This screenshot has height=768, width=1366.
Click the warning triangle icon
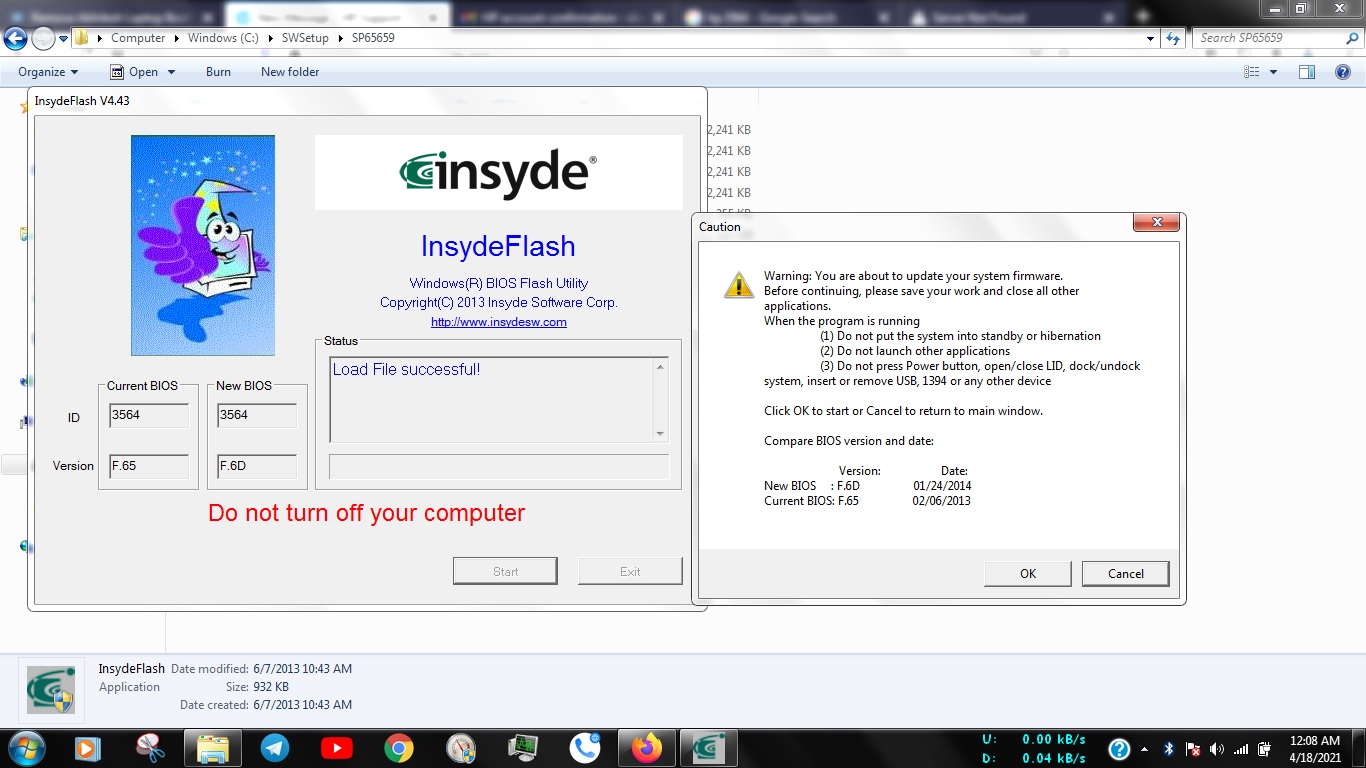click(739, 285)
